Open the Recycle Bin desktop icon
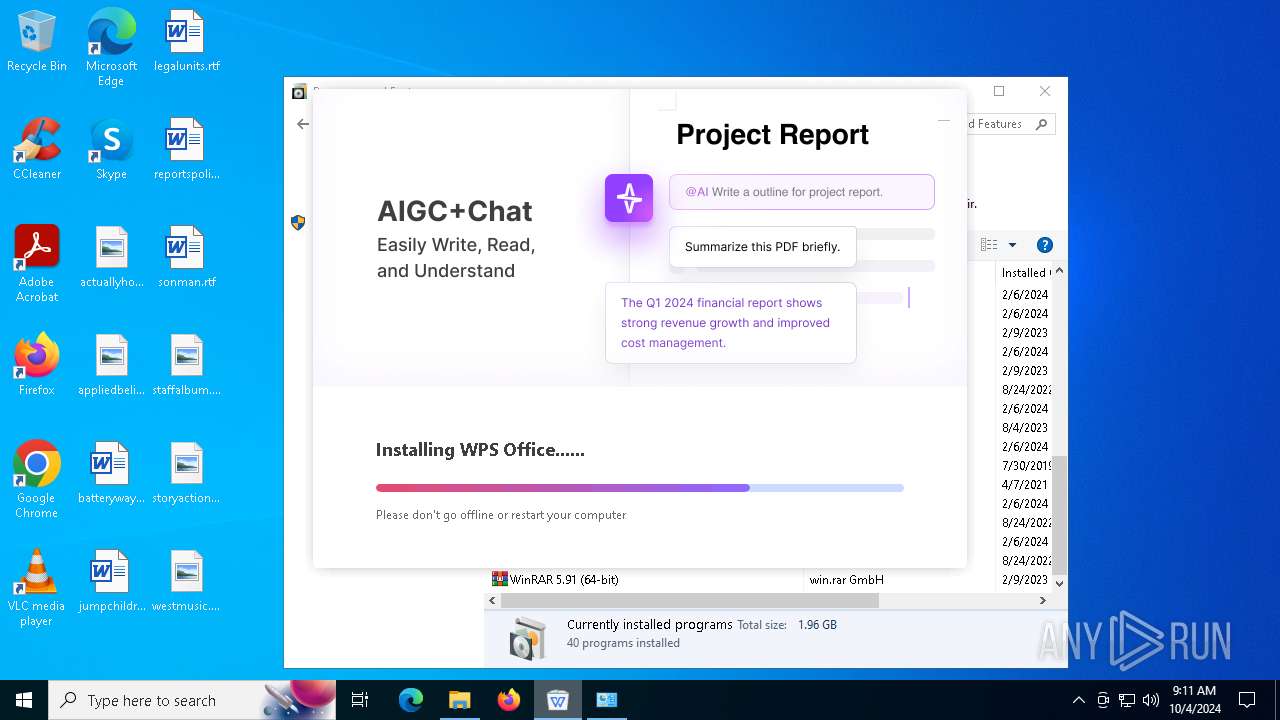This screenshot has width=1280, height=720. (37, 41)
